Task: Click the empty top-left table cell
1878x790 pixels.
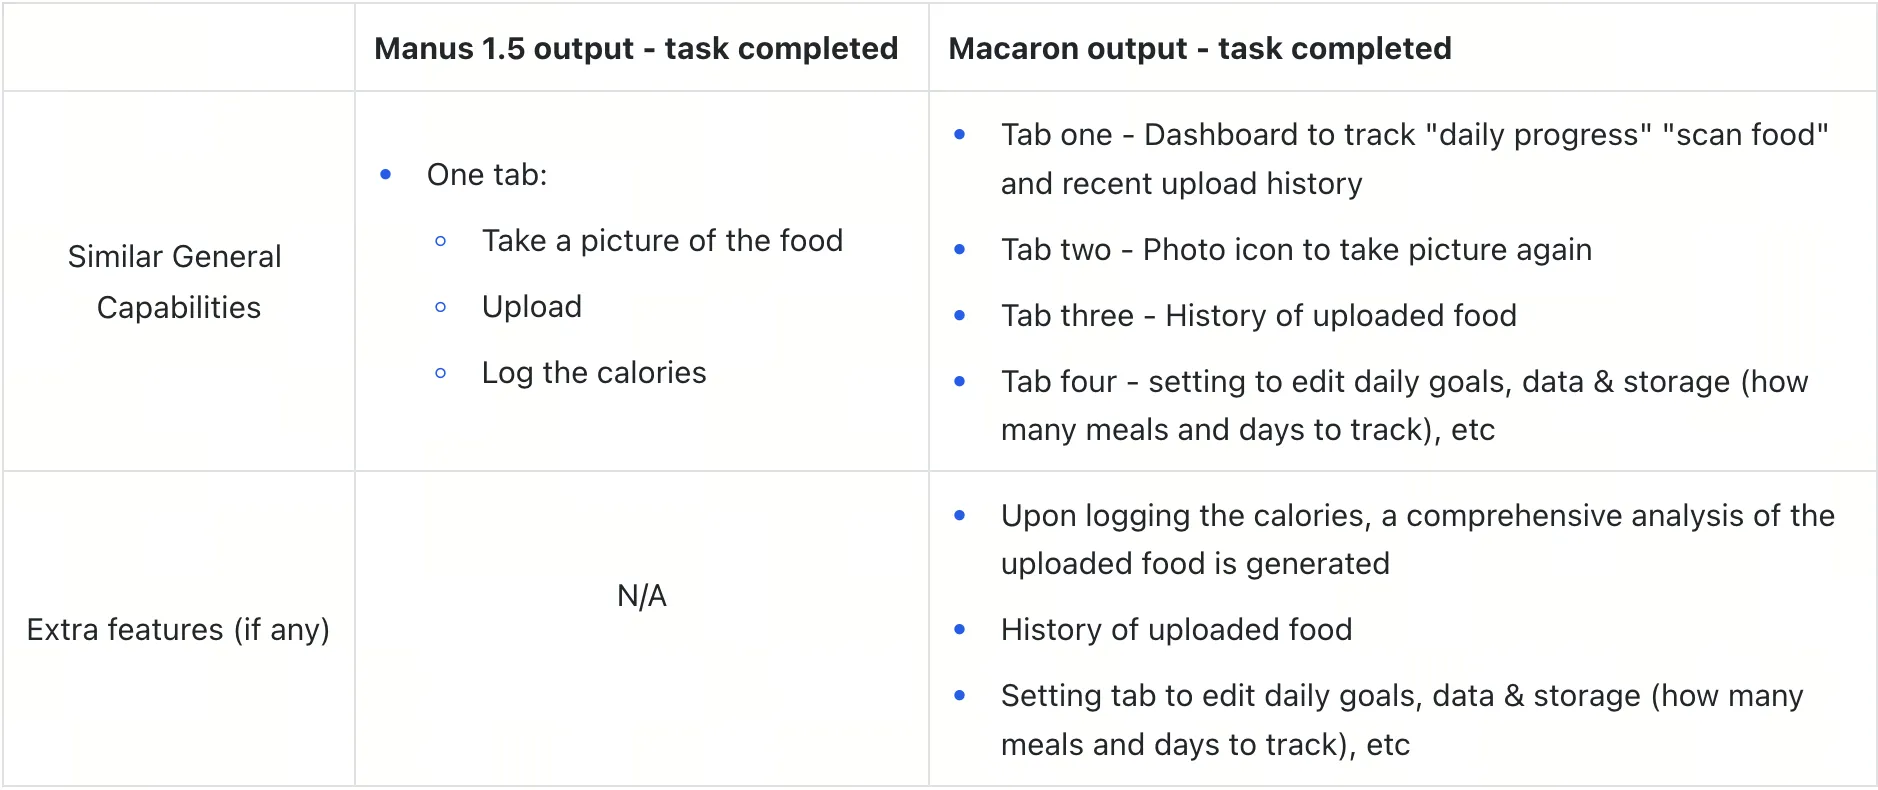Action: click(178, 47)
